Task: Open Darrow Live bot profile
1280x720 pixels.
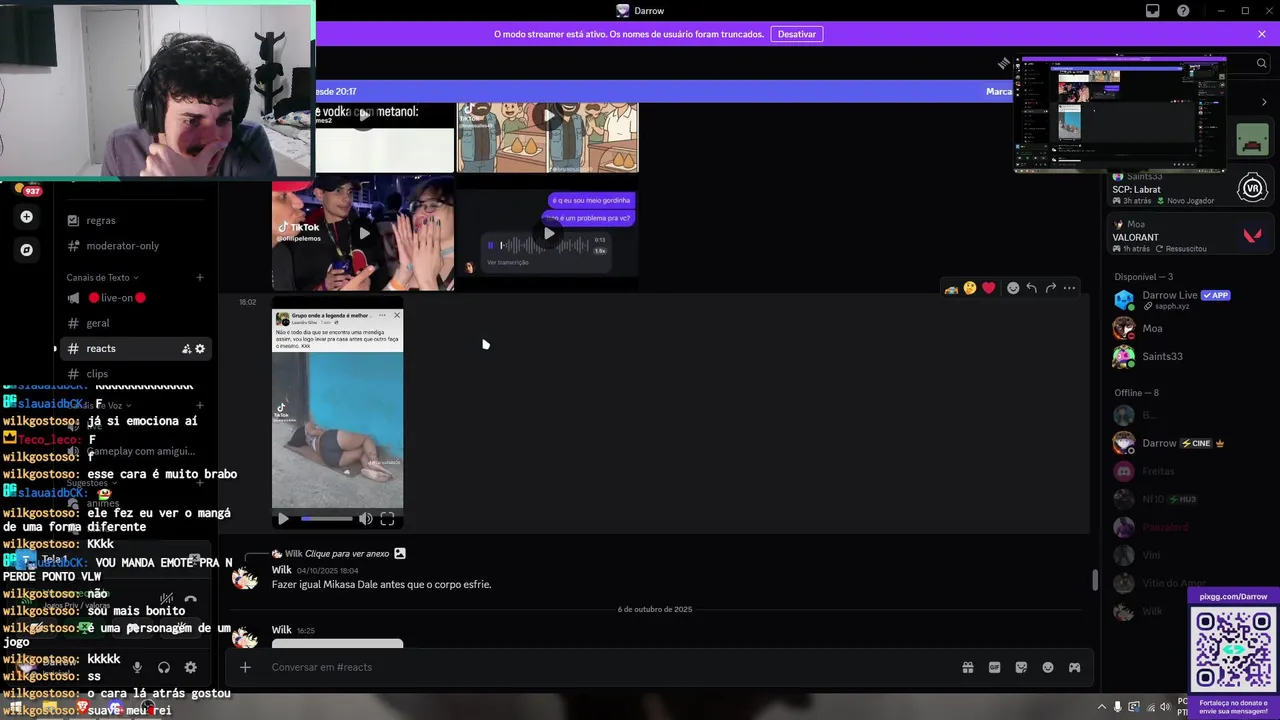Action: pos(1189,300)
